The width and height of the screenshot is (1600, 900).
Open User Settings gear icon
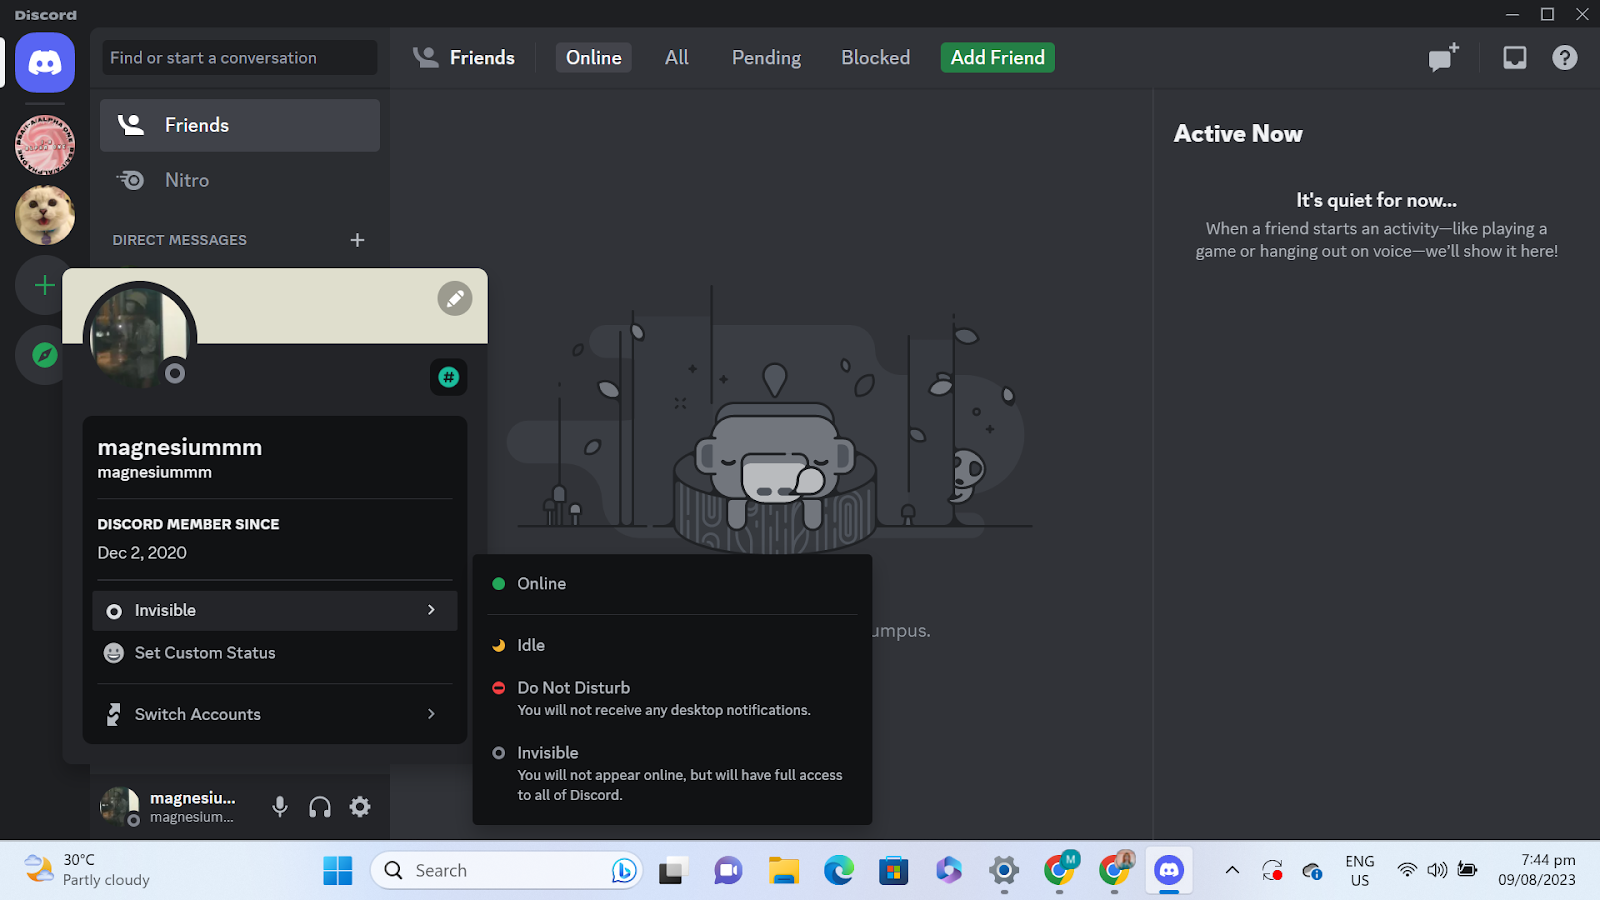[360, 807]
